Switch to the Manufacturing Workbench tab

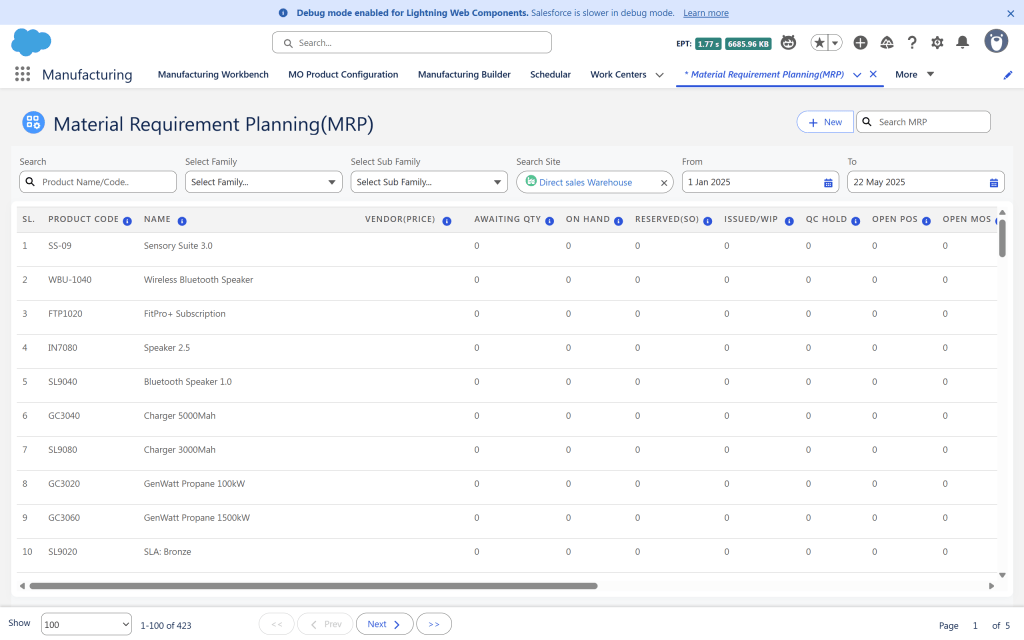tap(213, 74)
